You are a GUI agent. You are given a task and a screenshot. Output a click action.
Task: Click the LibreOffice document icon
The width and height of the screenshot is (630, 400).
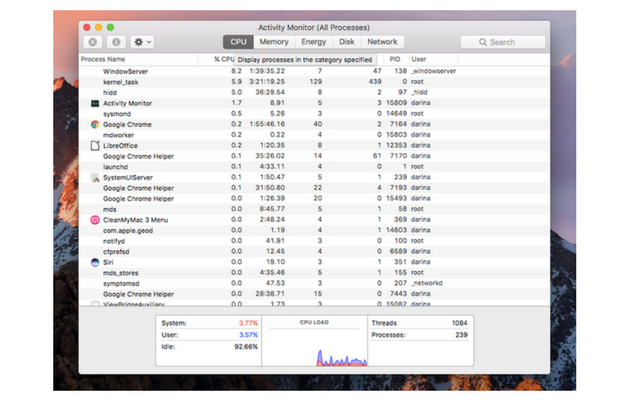click(x=94, y=145)
